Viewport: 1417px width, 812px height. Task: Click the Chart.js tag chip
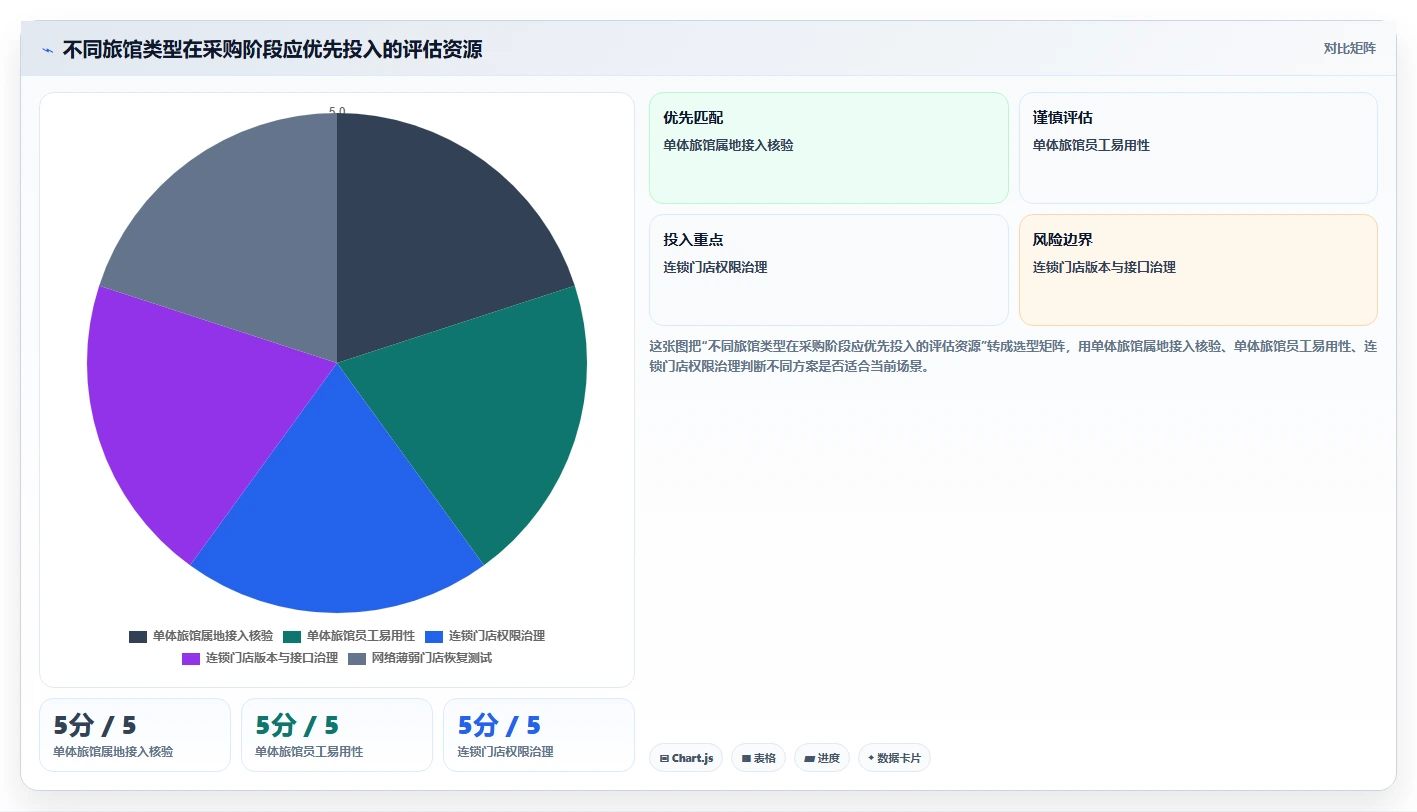pyautogui.click(x=686, y=758)
